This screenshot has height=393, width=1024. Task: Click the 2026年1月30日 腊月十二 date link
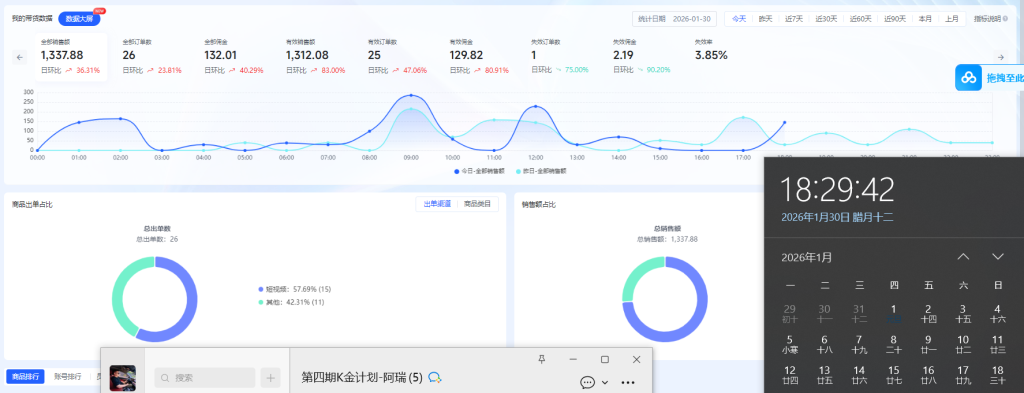[x=837, y=217]
